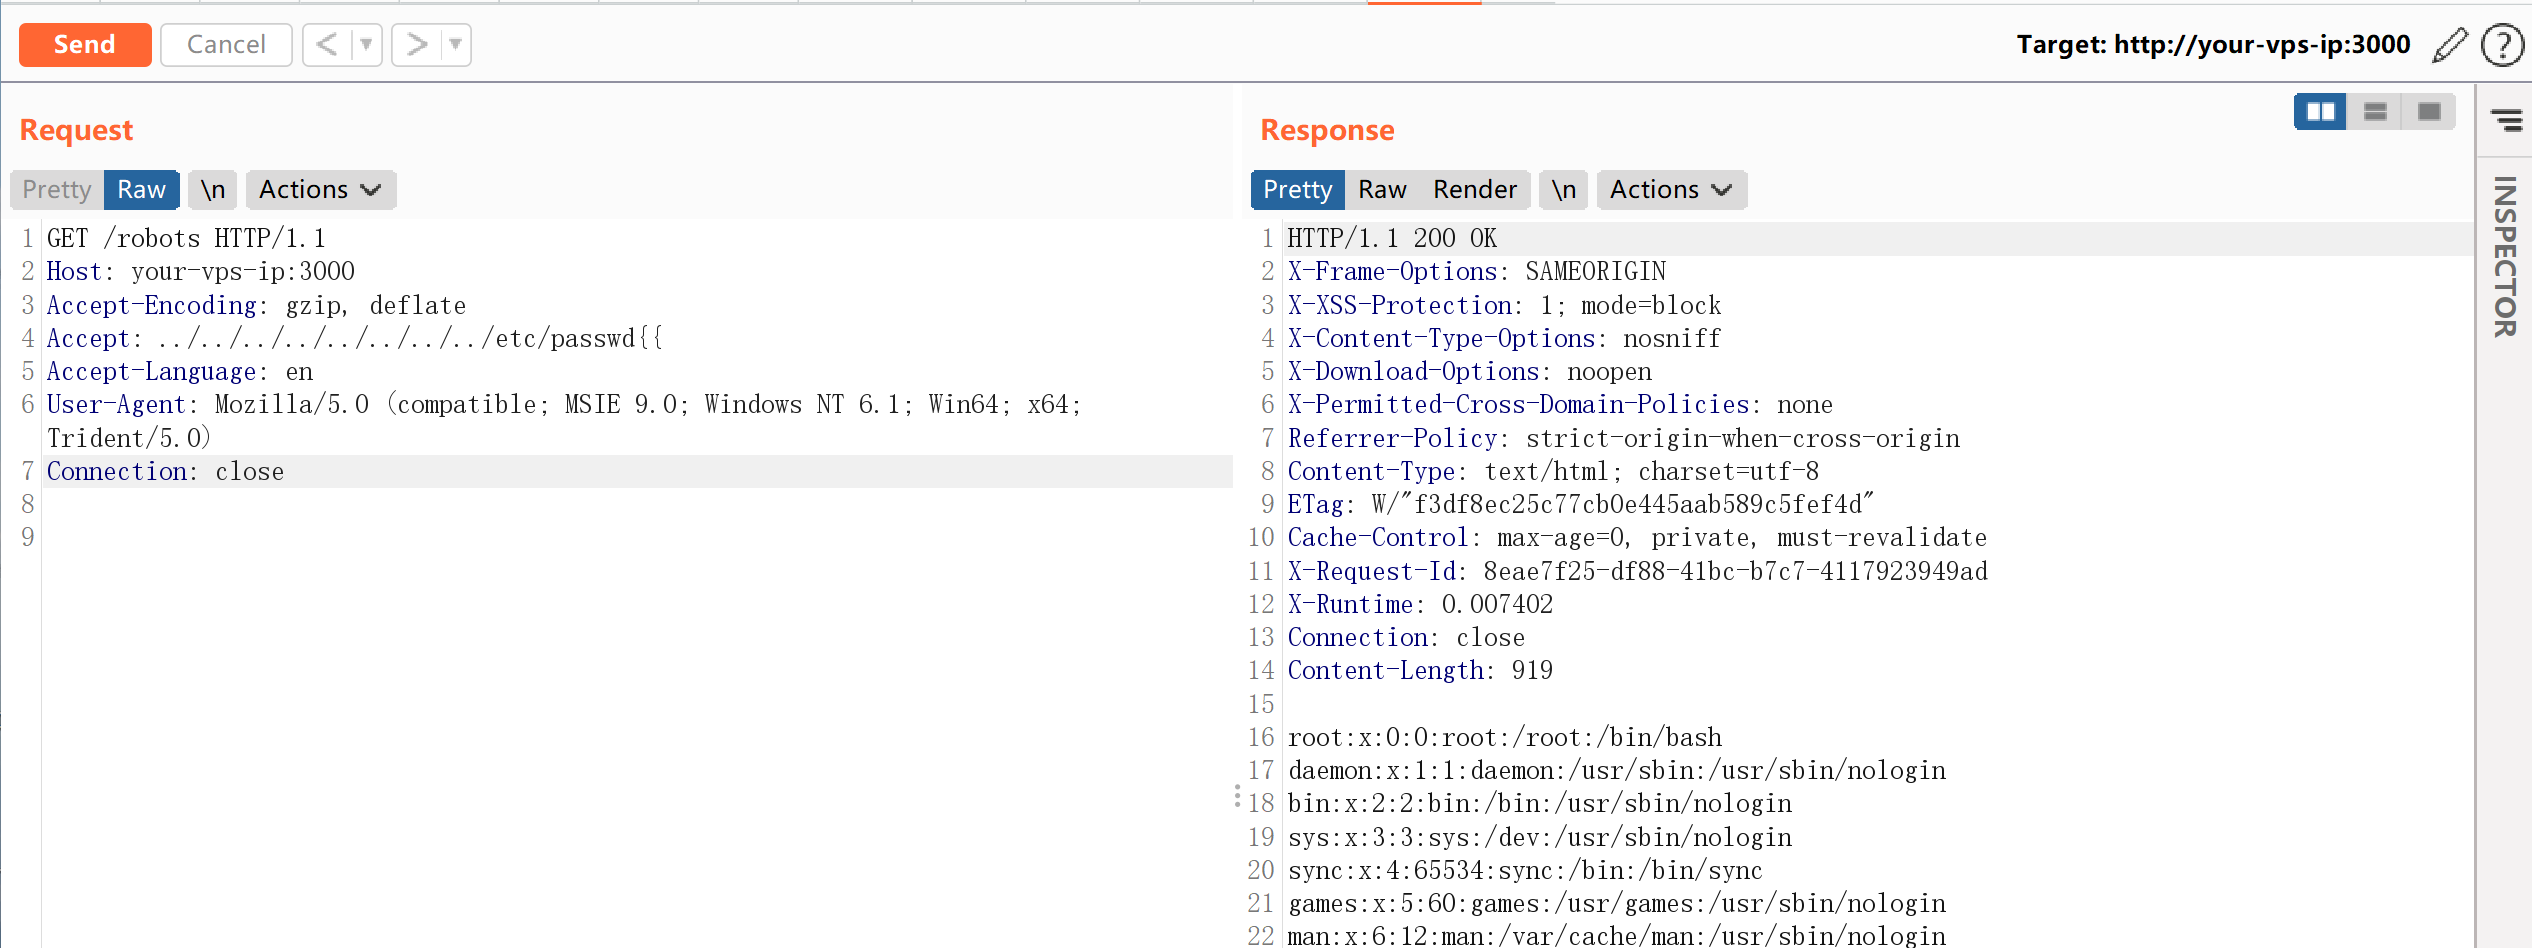Toggle \n characters in the response pane

[1563, 189]
